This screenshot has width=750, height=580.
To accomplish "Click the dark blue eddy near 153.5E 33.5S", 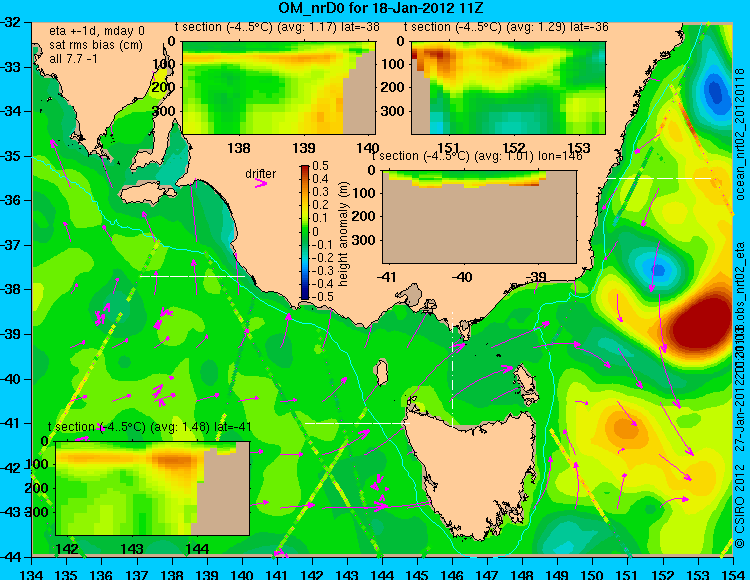I will coord(715,91).
